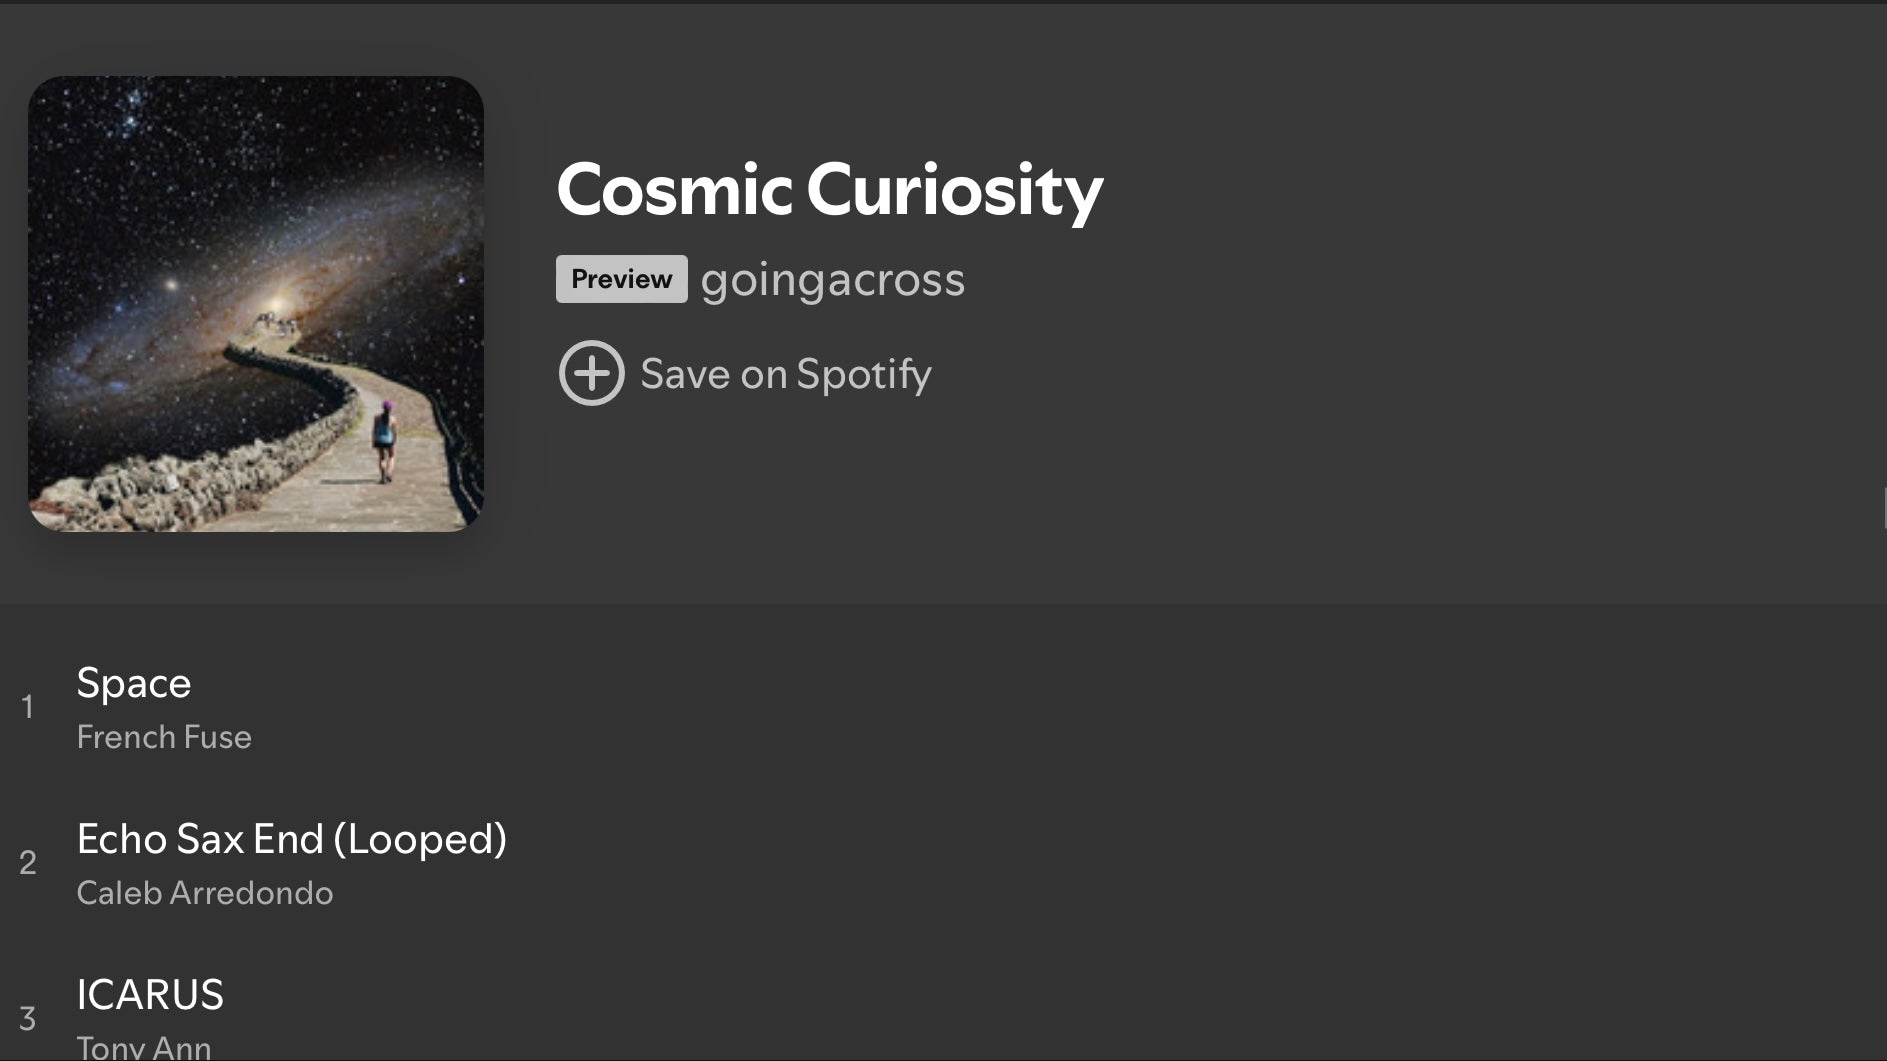Image resolution: width=1887 pixels, height=1061 pixels.
Task: Click the "Save on Spotify" text
Action: click(x=785, y=374)
